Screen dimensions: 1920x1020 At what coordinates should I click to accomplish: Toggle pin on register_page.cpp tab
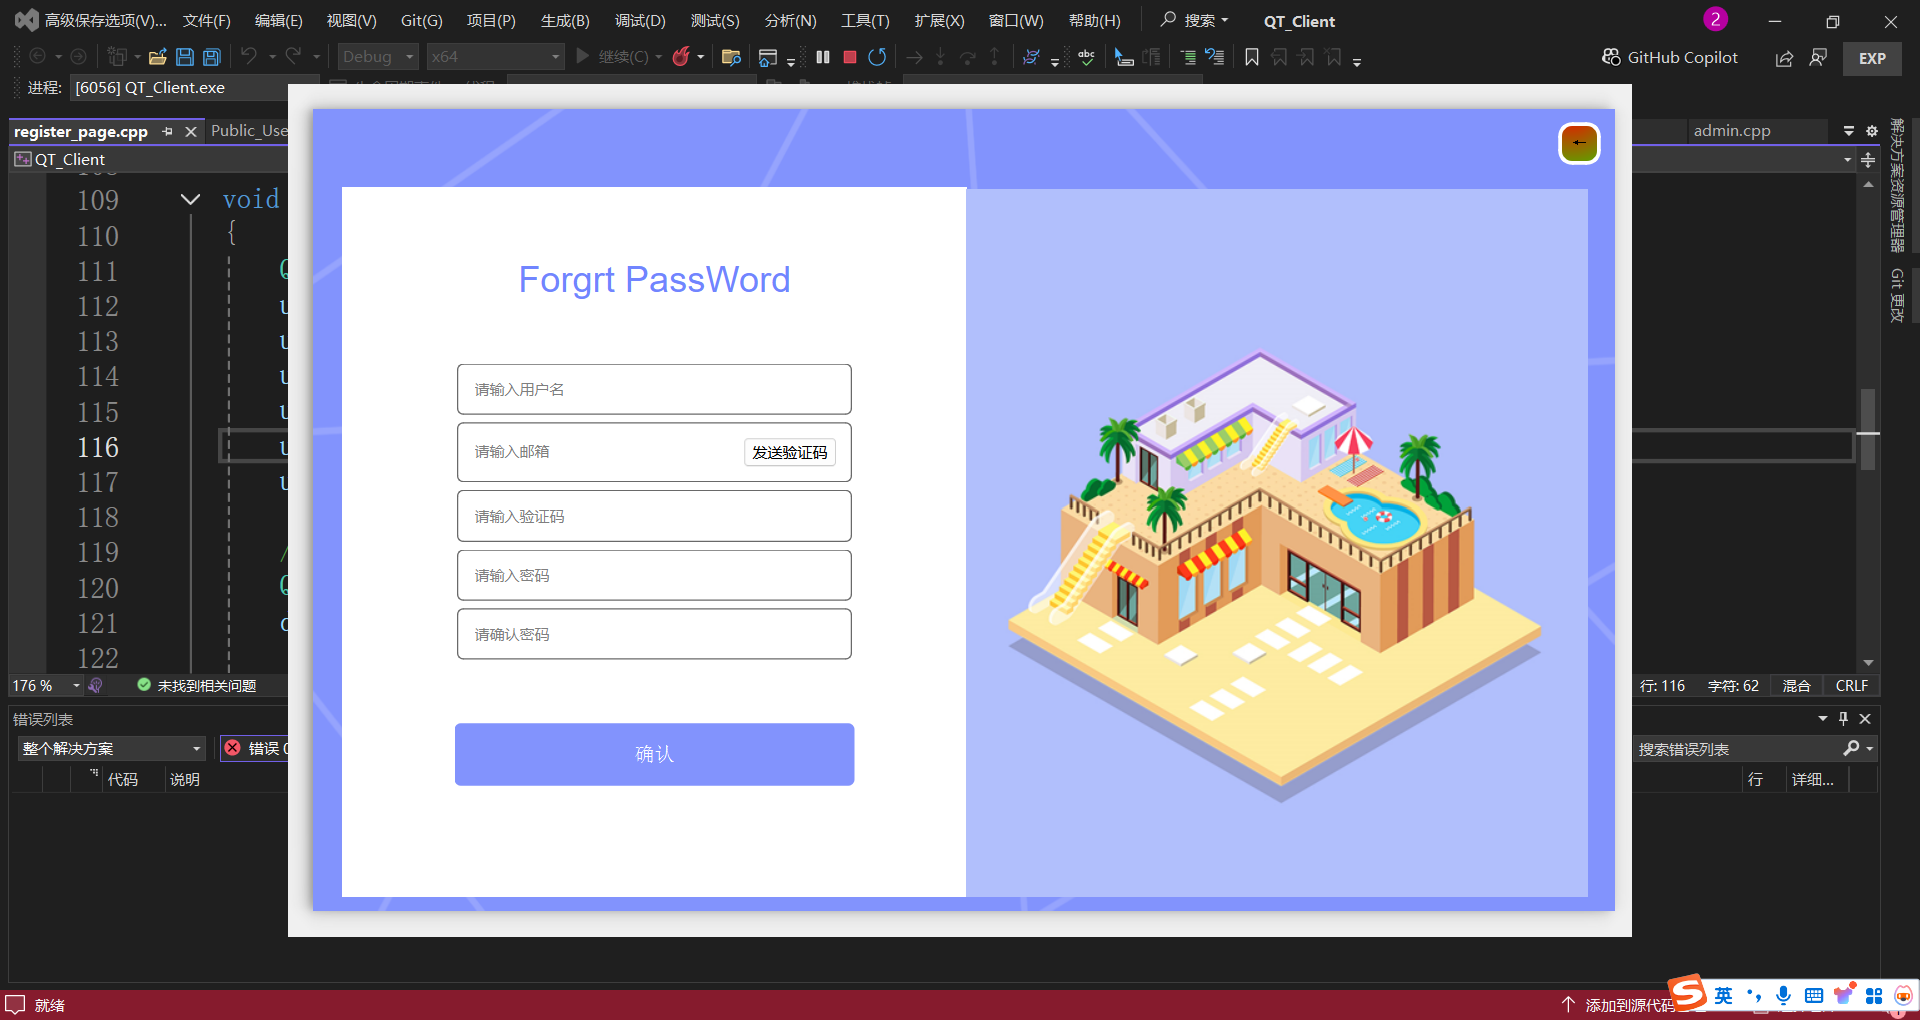pos(167,131)
